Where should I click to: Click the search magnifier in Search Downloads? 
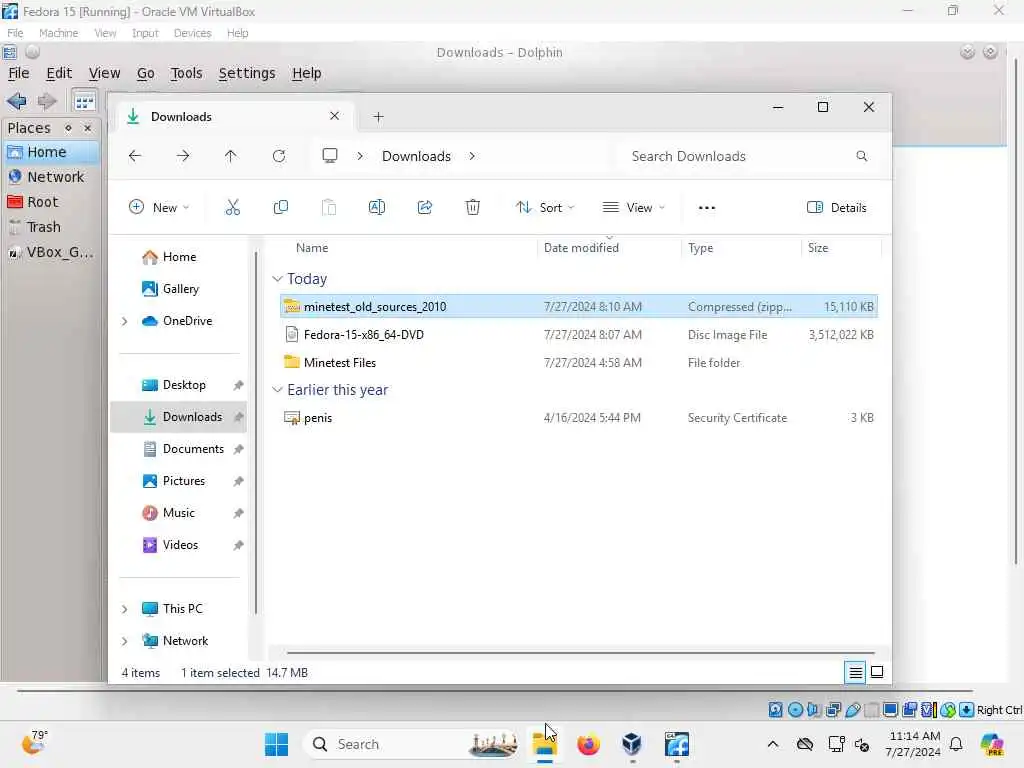tap(862, 156)
